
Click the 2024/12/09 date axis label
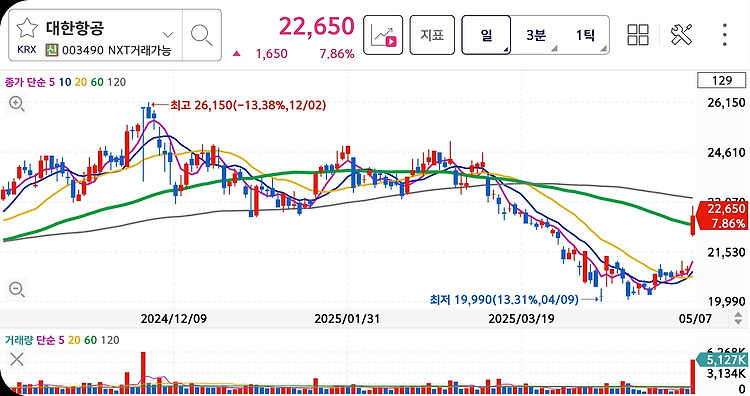tap(174, 319)
